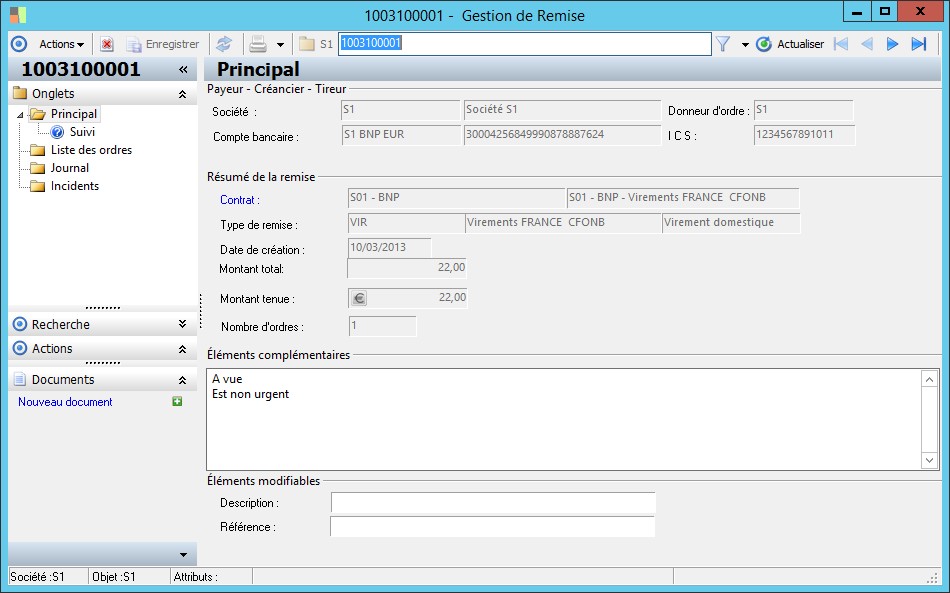
Task: Click the printer icon
Action: [x=258, y=44]
